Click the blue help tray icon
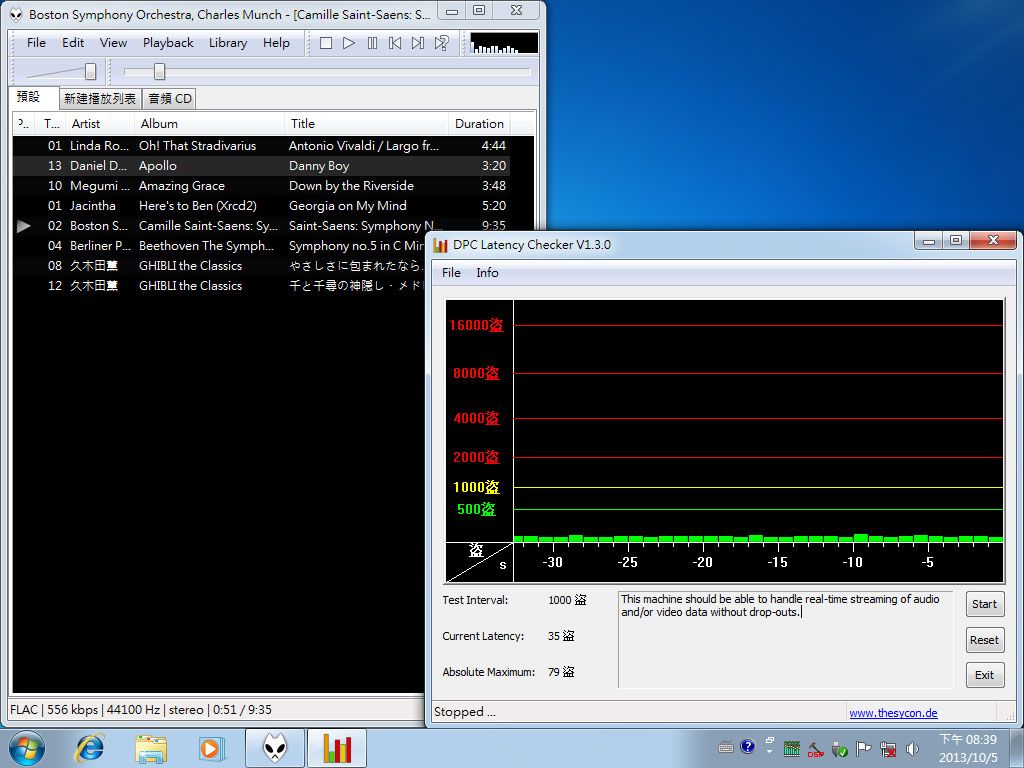This screenshot has width=1024, height=768. click(x=748, y=746)
